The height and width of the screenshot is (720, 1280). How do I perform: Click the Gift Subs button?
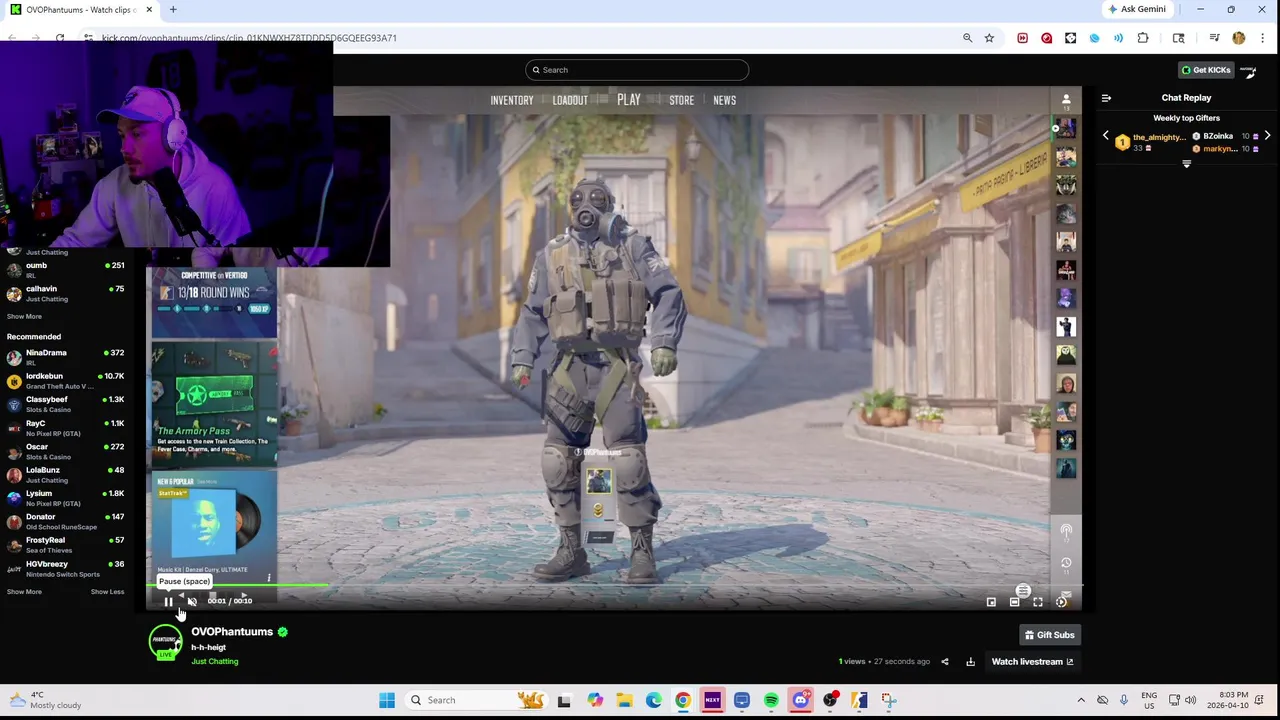pyautogui.click(x=1049, y=635)
